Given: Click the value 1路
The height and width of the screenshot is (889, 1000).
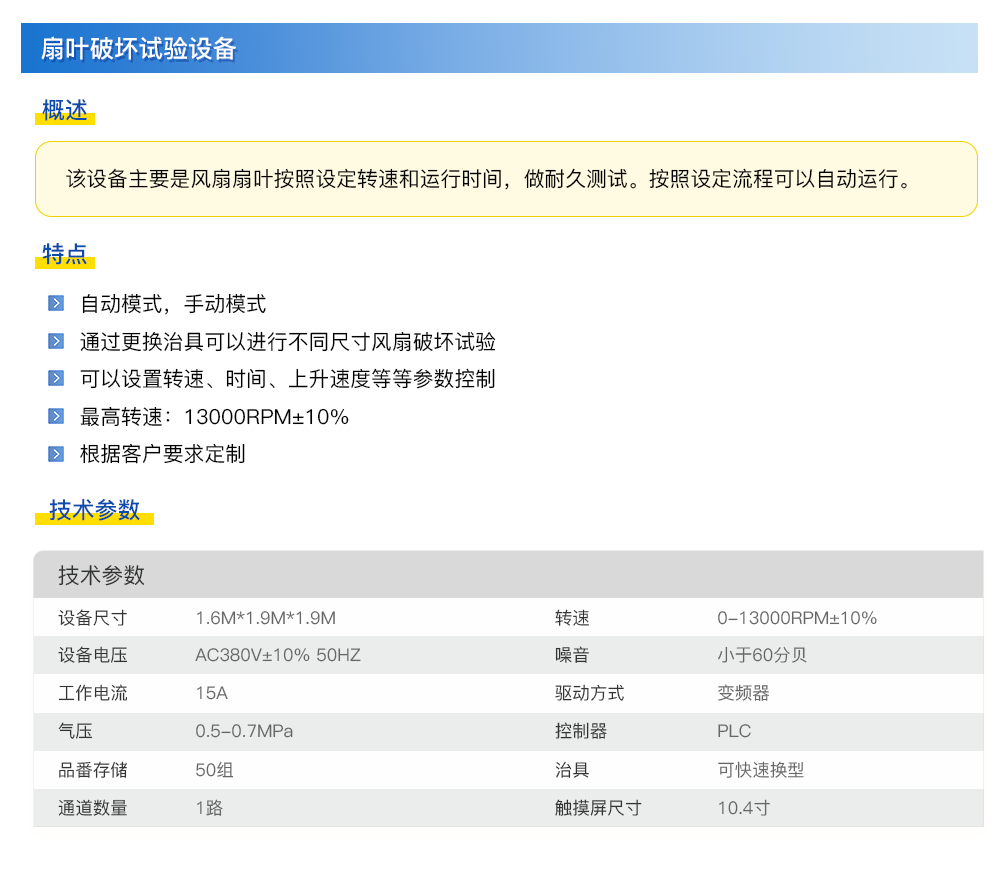Looking at the screenshot, I should click(209, 808).
